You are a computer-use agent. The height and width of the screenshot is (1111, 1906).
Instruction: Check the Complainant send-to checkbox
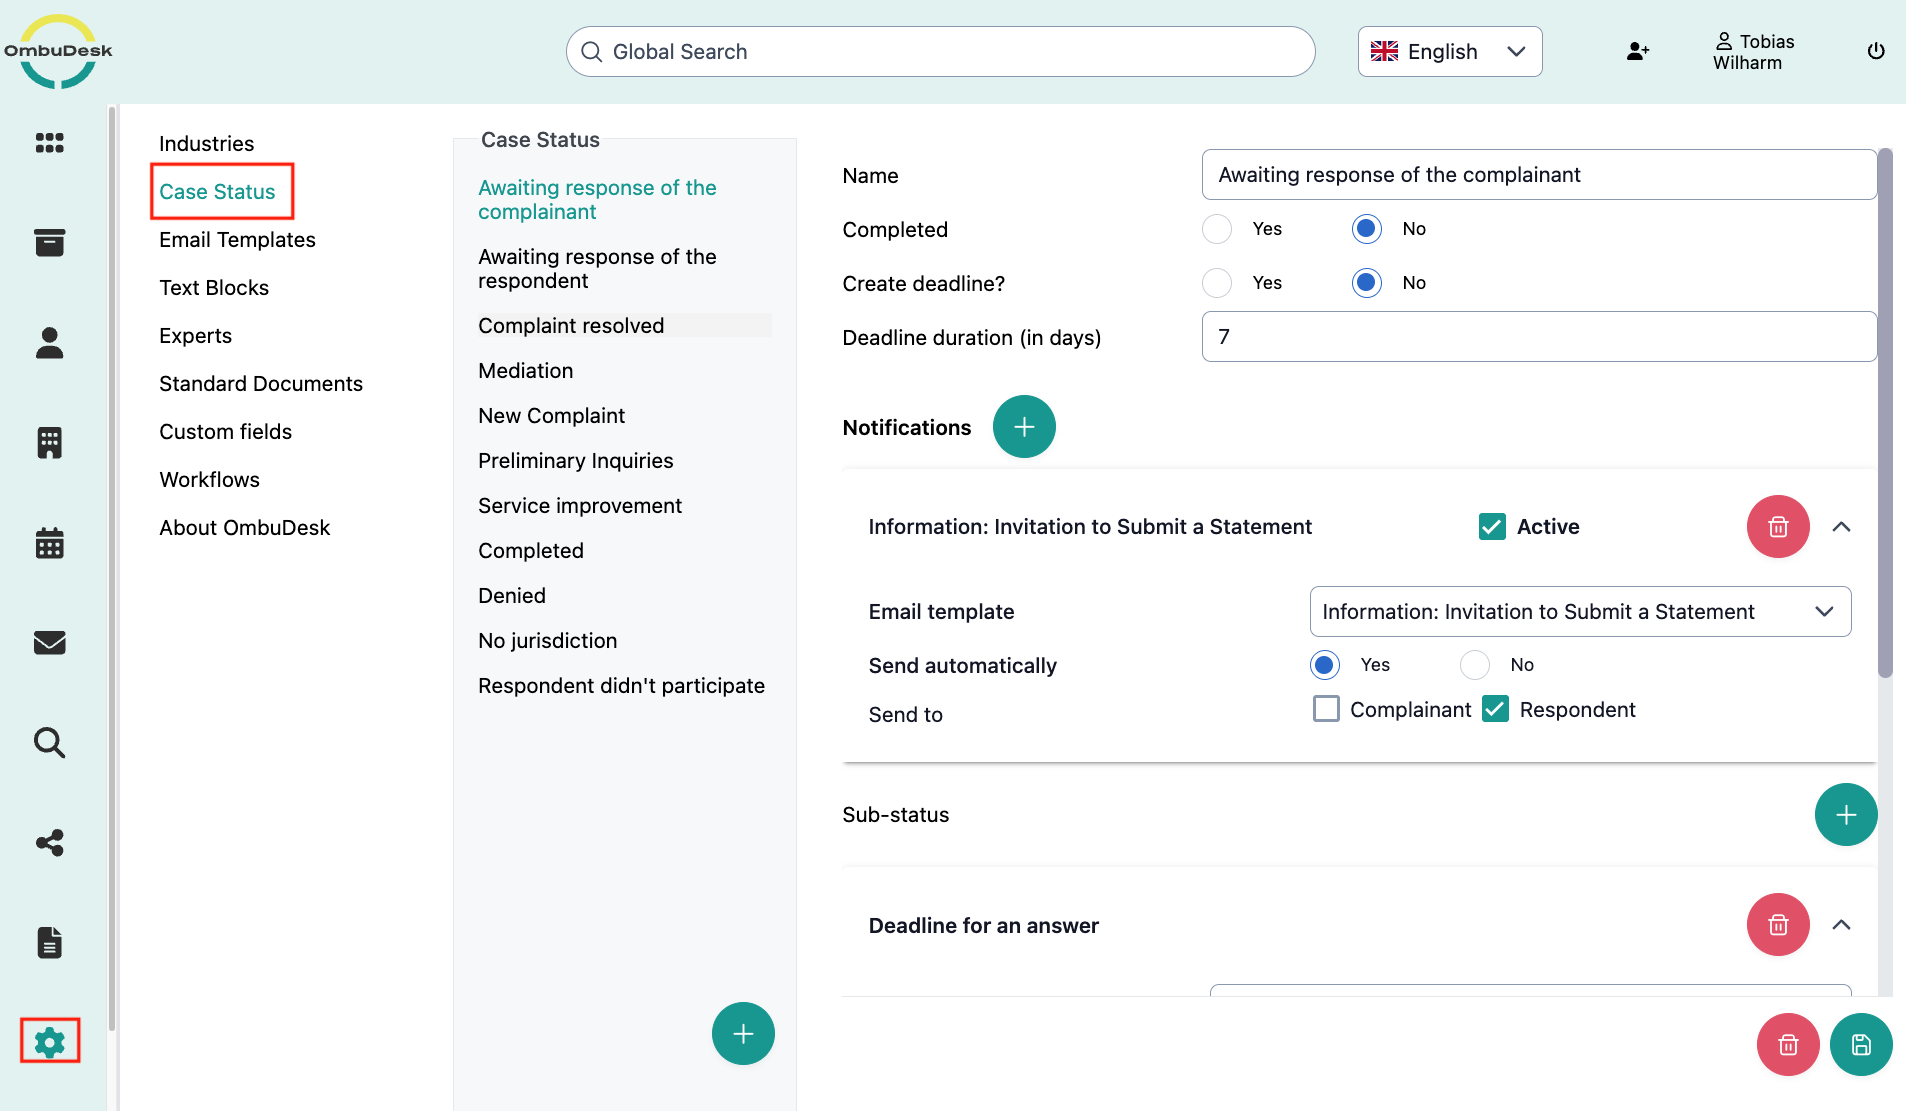(1326, 709)
